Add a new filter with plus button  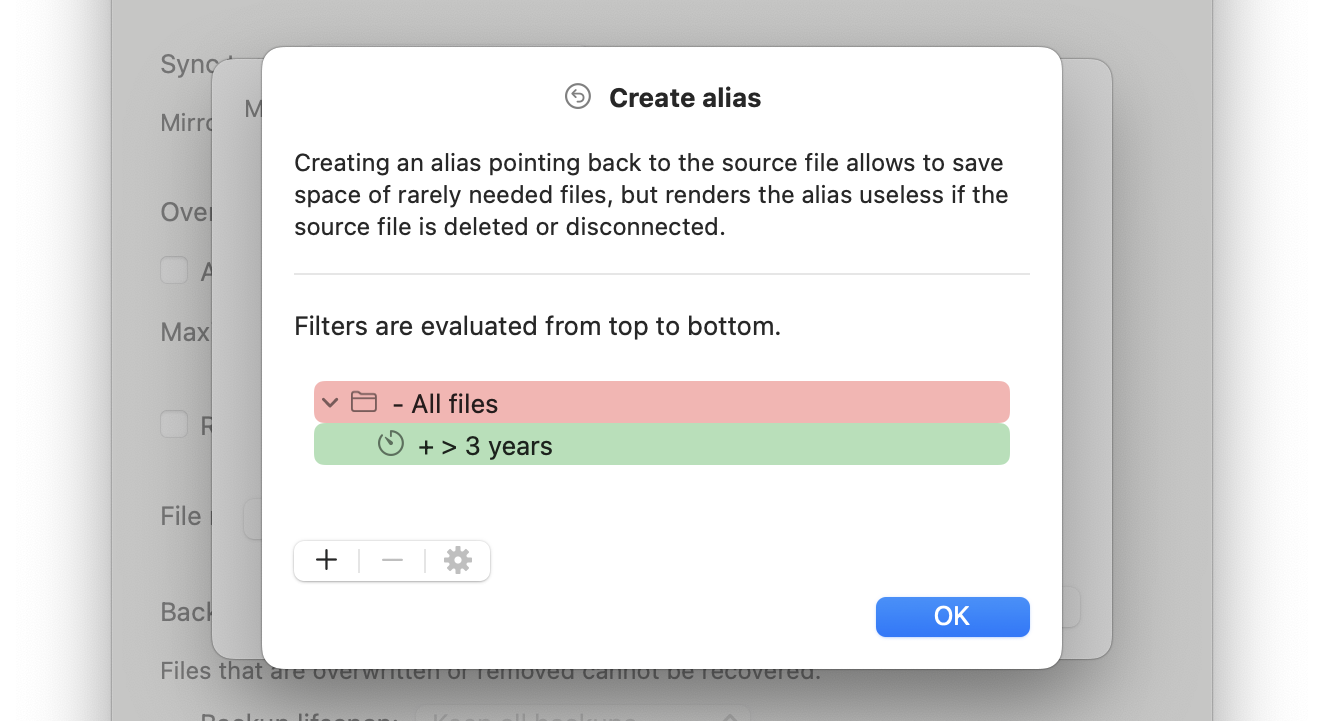[x=326, y=561]
